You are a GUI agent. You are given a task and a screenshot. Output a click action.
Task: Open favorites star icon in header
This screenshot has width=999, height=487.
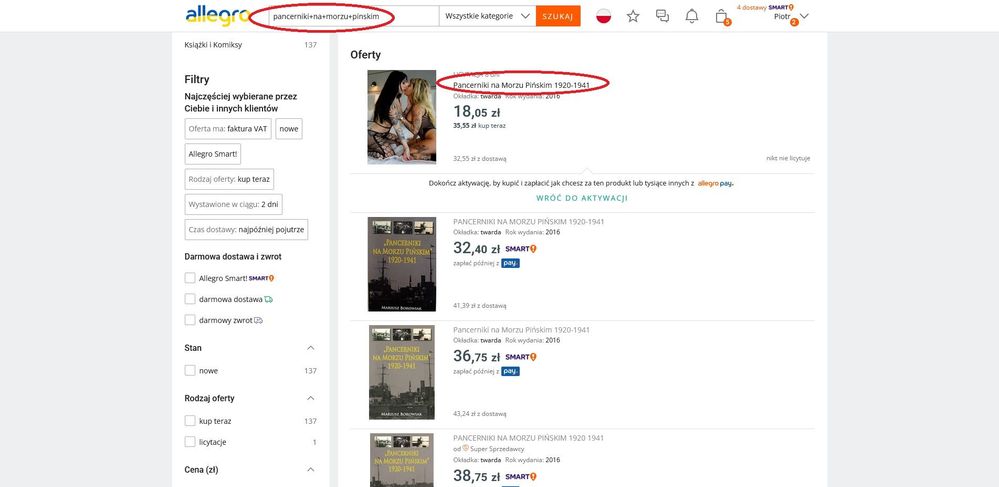(633, 17)
